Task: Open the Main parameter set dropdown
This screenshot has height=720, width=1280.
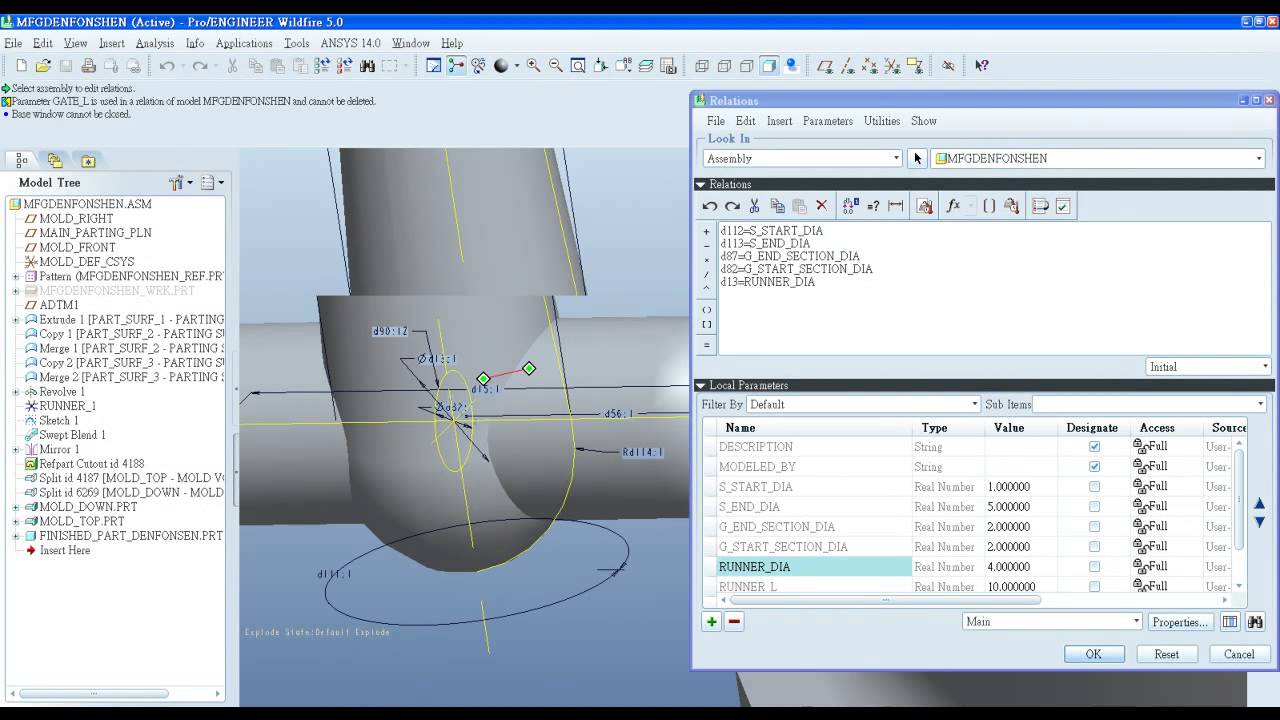Action: (x=1052, y=621)
